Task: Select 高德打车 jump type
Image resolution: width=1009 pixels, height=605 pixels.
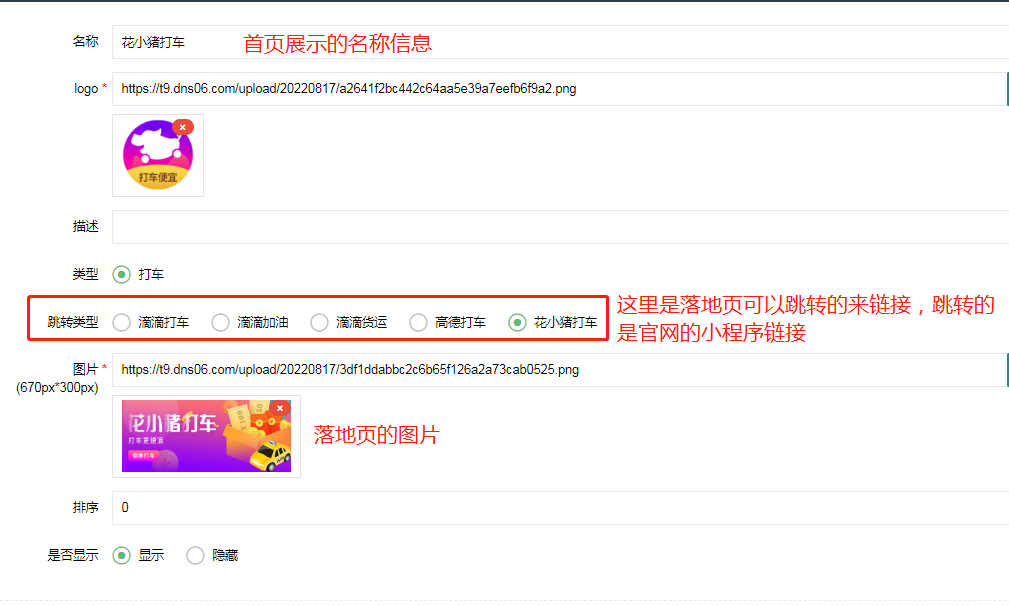Action: click(418, 322)
